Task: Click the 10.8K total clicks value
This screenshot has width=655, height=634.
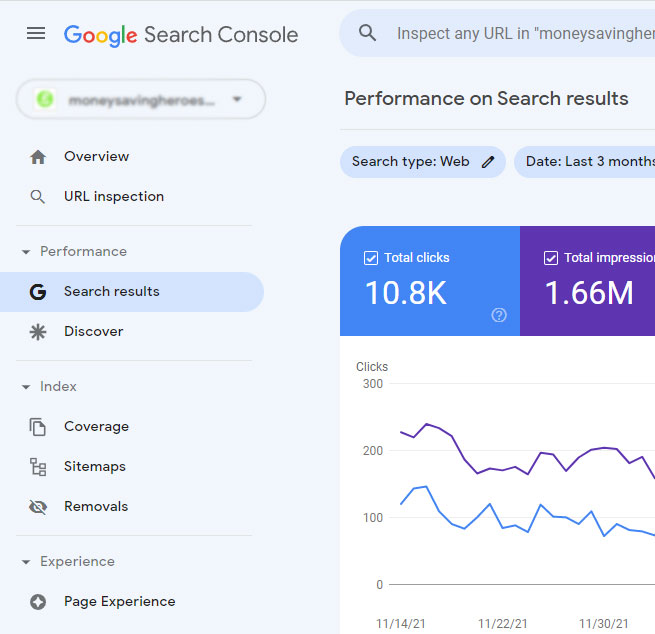Action: pos(406,293)
